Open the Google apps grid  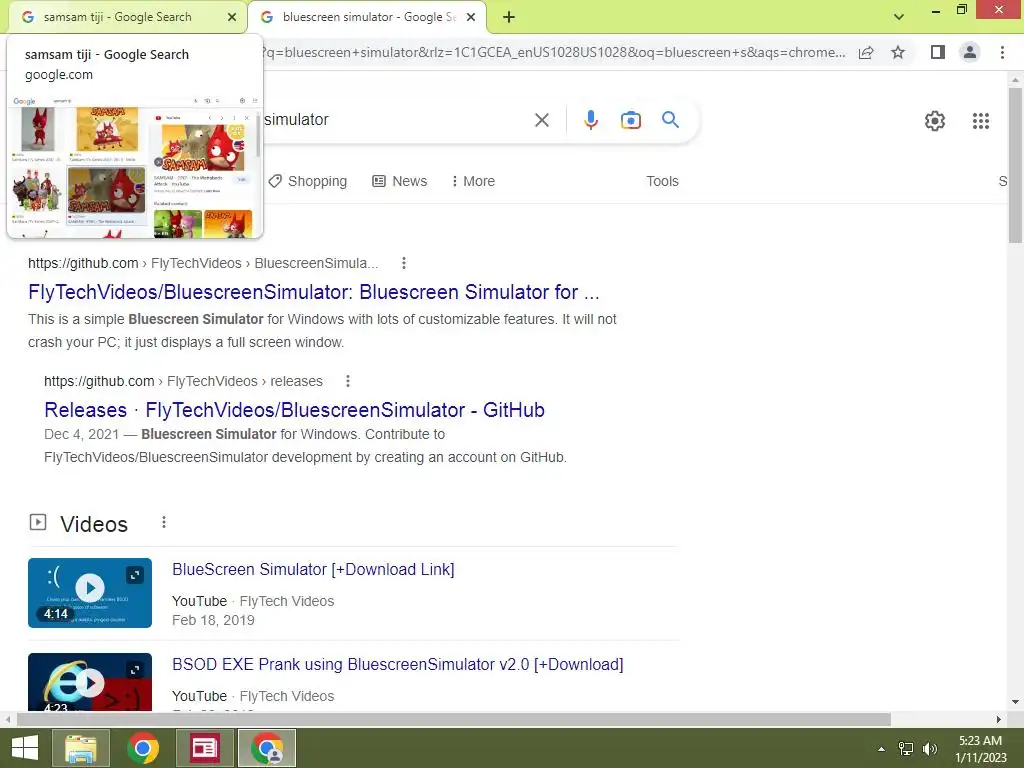click(x=980, y=121)
